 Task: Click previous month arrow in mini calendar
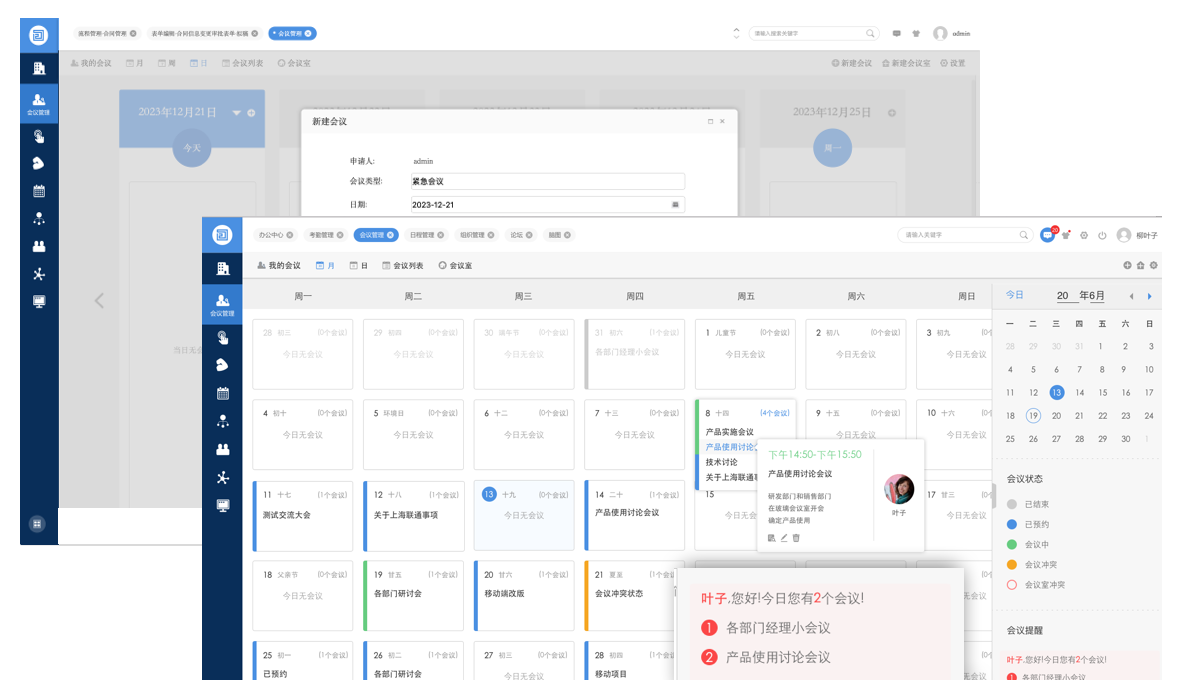pyautogui.click(x=1131, y=296)
